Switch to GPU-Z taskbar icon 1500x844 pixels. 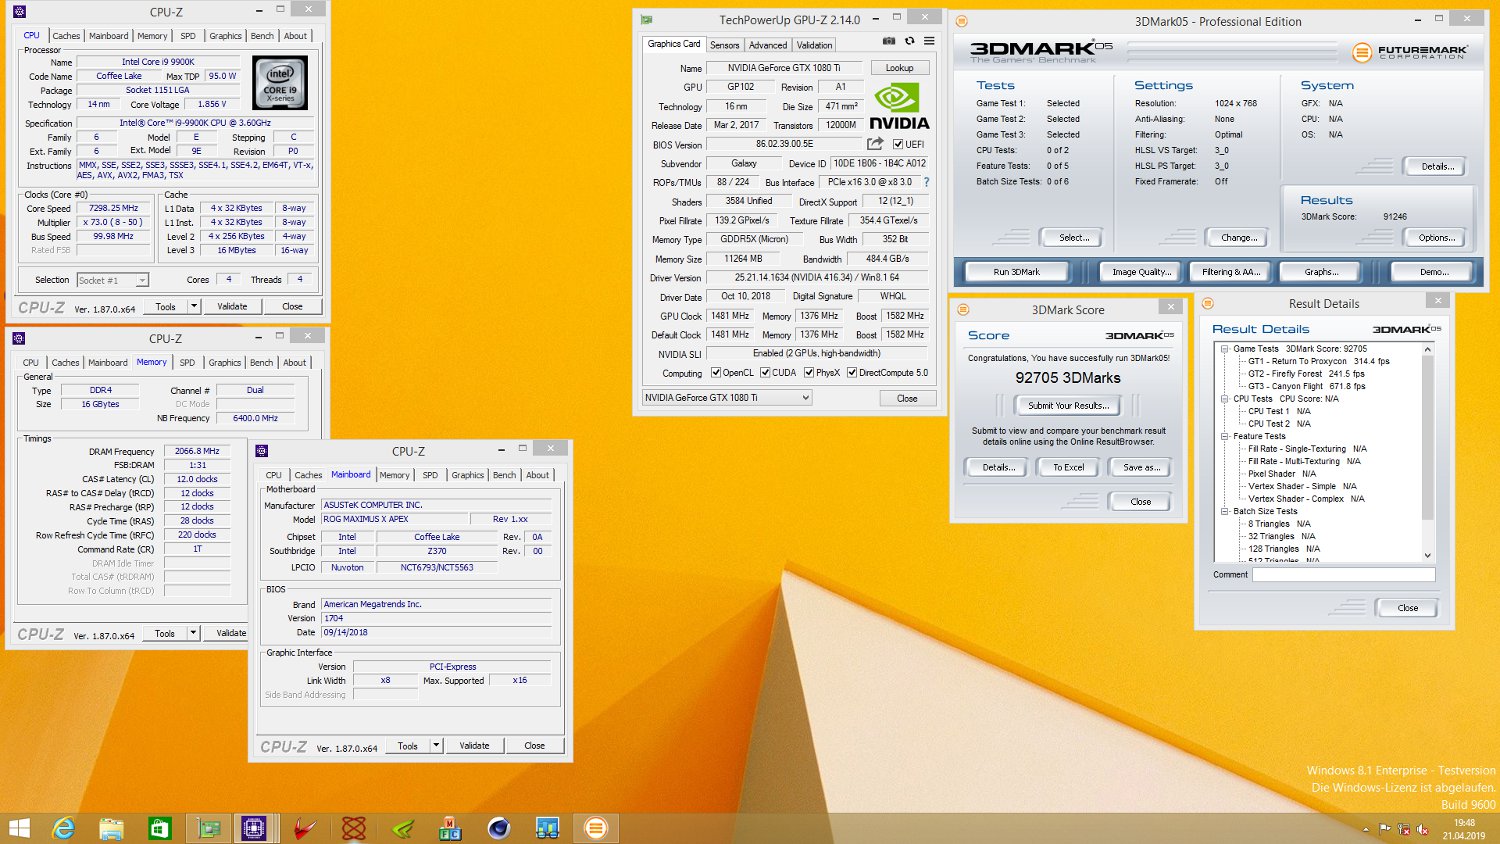(x=209, y=828)
